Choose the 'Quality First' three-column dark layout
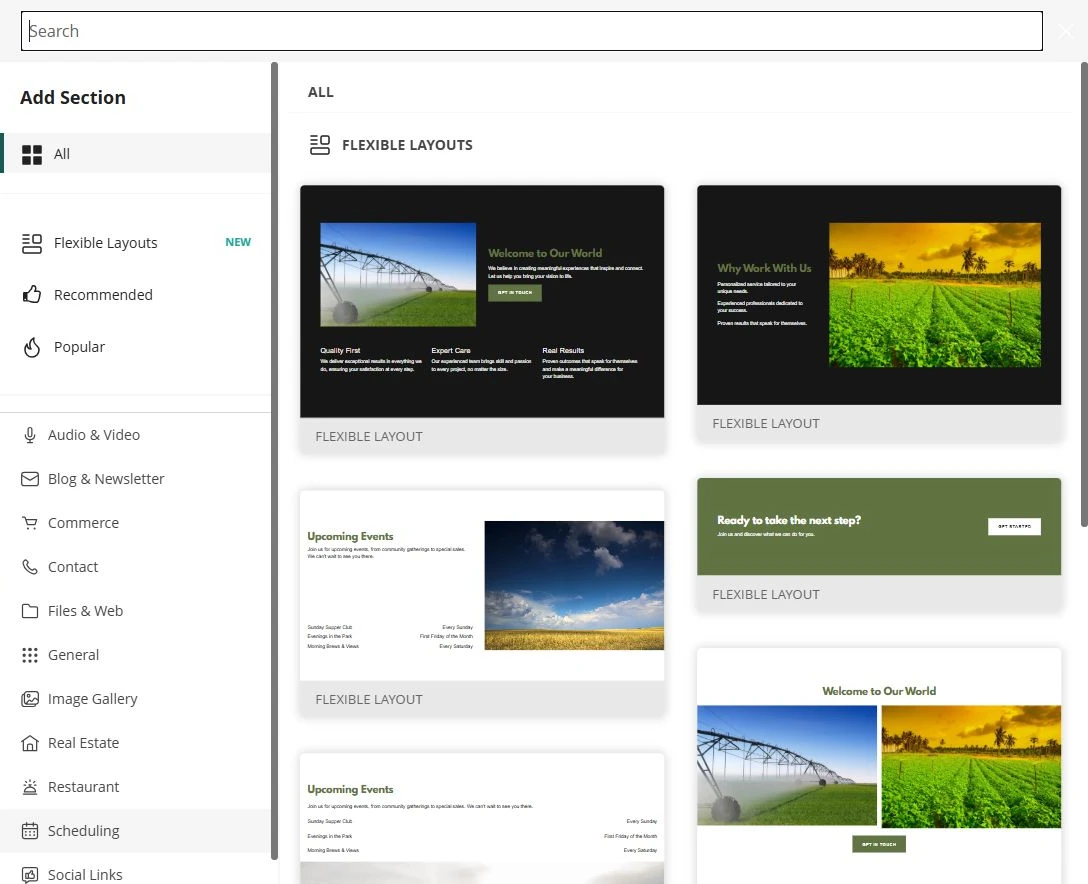 [x=482, y=319]
